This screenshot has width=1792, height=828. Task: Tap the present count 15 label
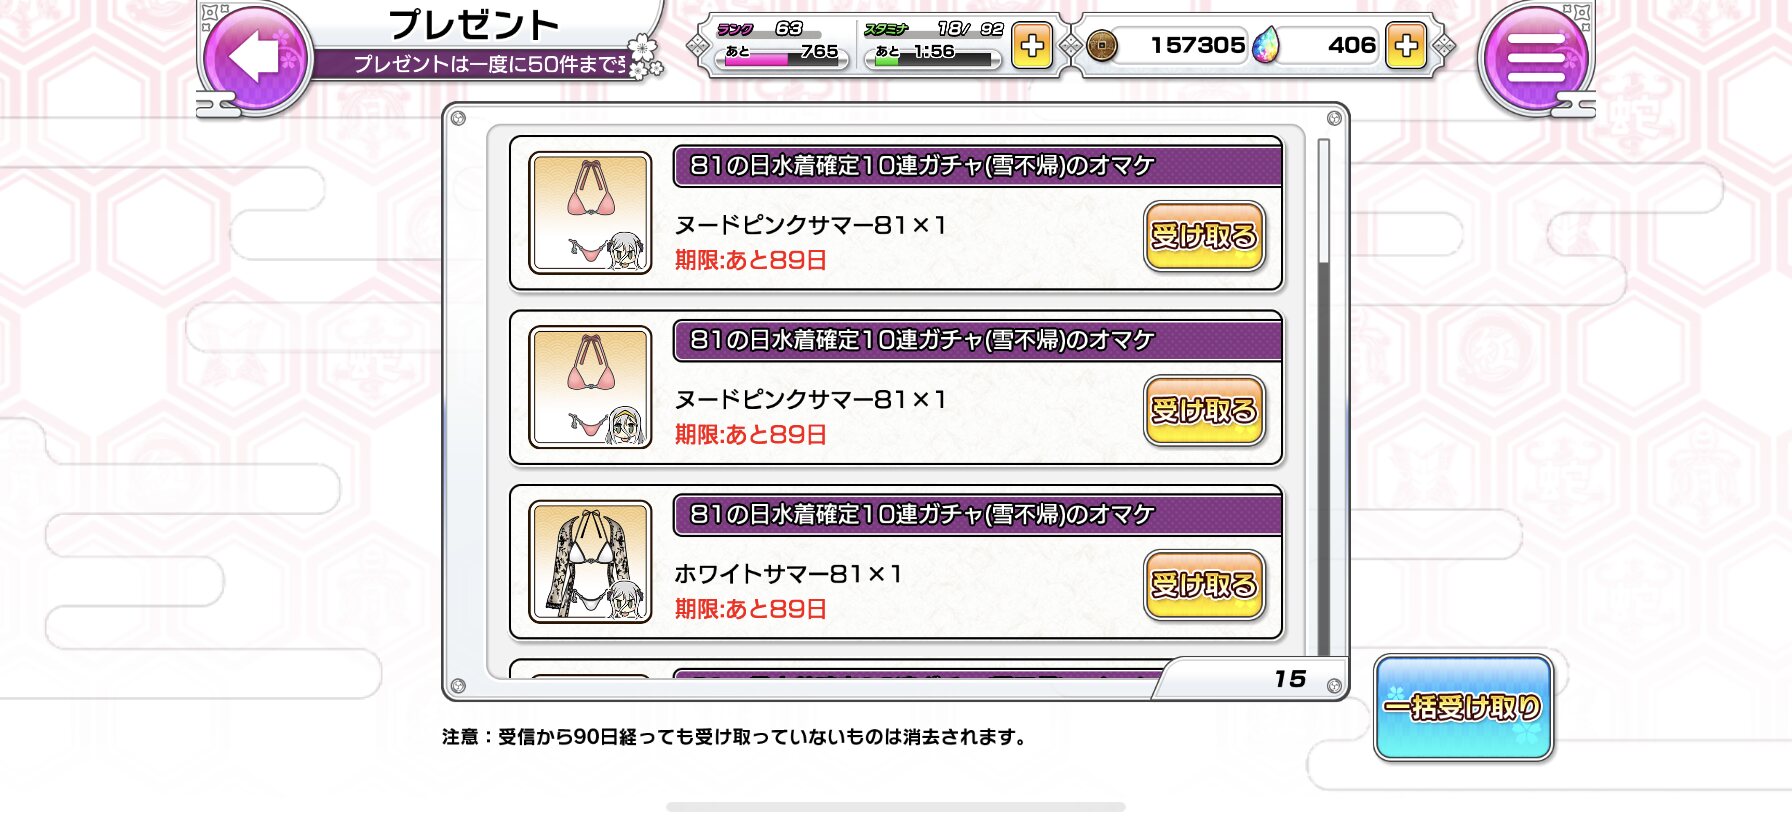click(x=1290, y=679)
